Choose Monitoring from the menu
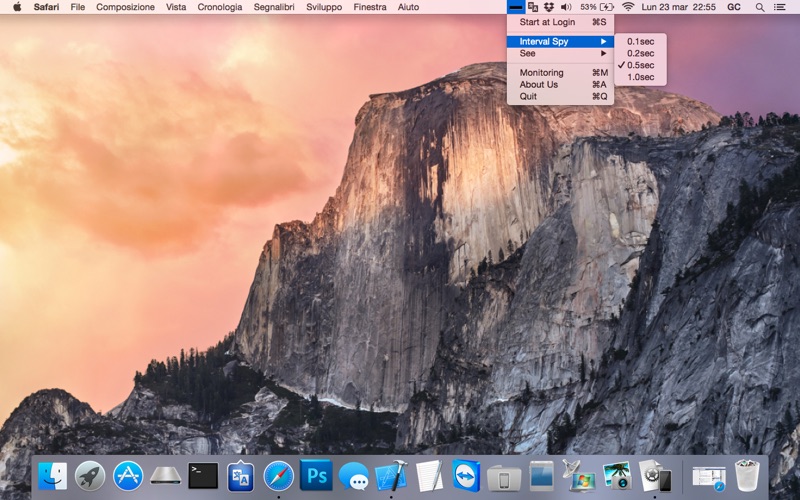Viewport: 800px width, 500px height. [x=560, y=72]
